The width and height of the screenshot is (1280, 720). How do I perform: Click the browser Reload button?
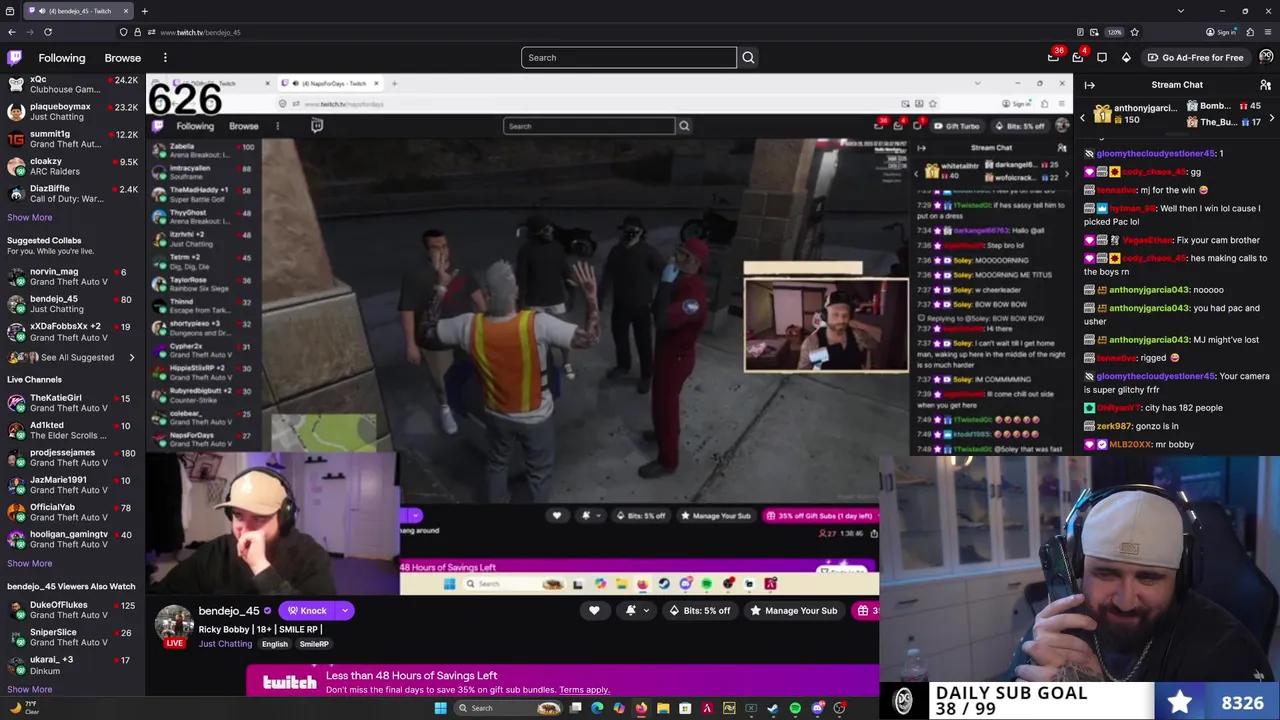47,32
